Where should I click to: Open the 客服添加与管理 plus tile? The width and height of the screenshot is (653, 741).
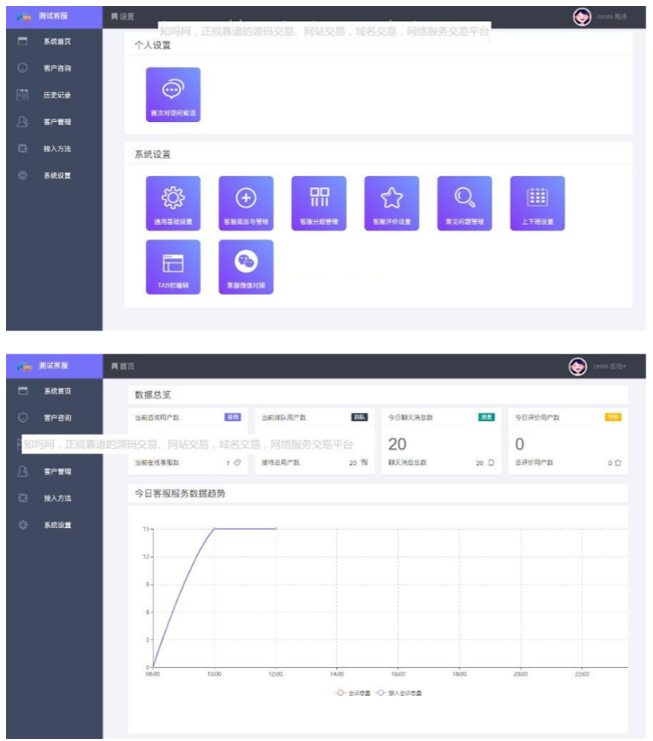point(246,203)
